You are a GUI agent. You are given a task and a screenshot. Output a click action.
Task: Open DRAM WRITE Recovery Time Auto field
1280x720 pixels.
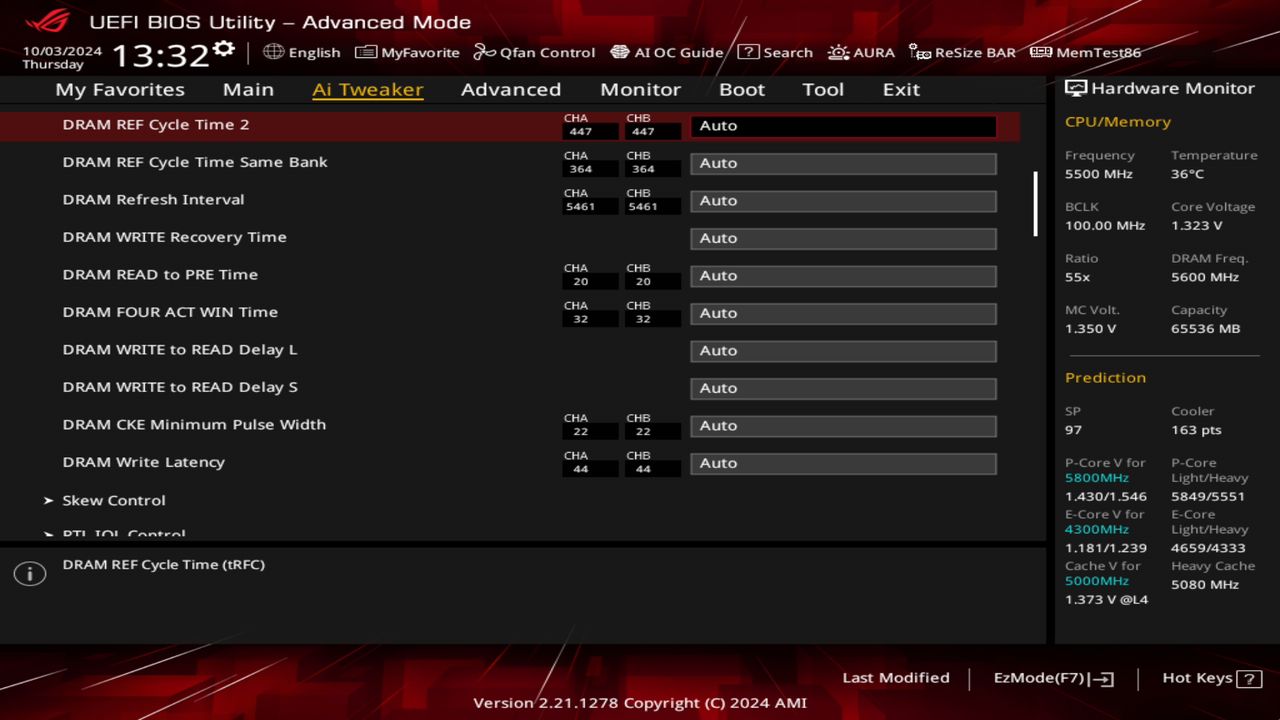coord(843,238)
